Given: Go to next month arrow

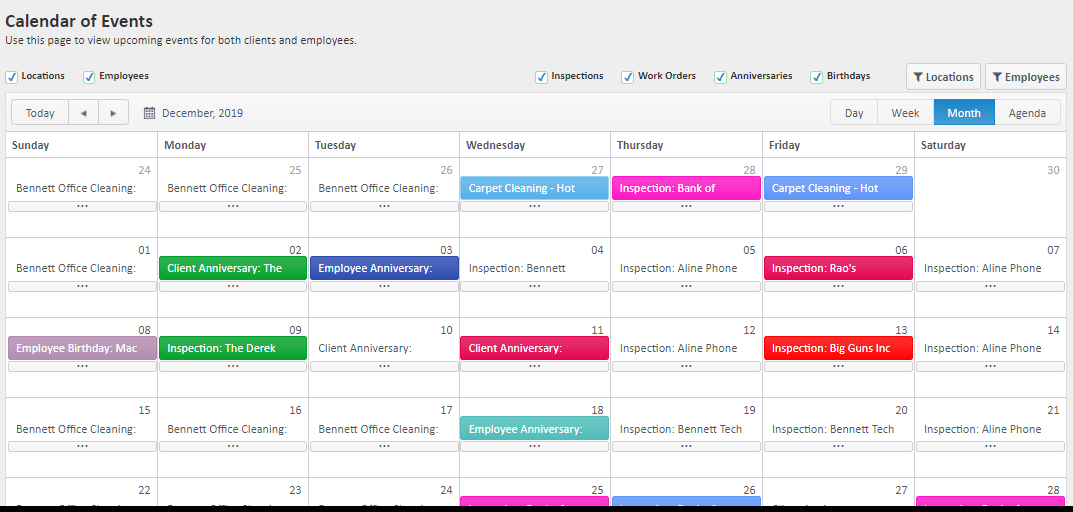Looking at the screenshot, I should tap(114, 113).
